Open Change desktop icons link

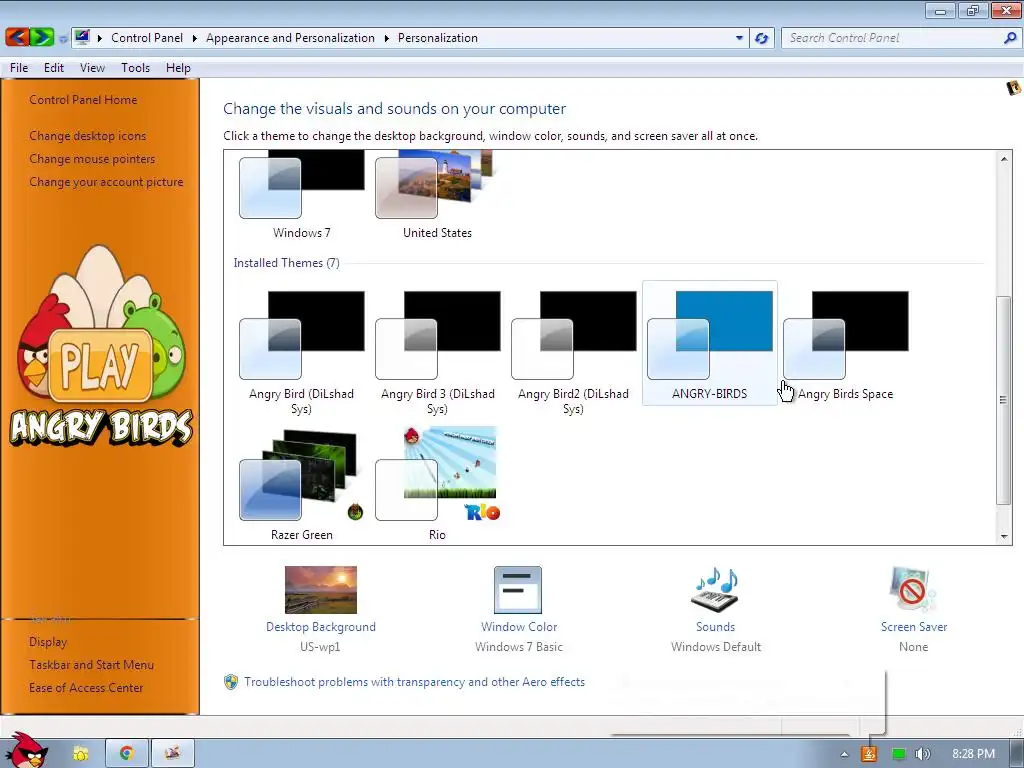(x=88, y=136)
